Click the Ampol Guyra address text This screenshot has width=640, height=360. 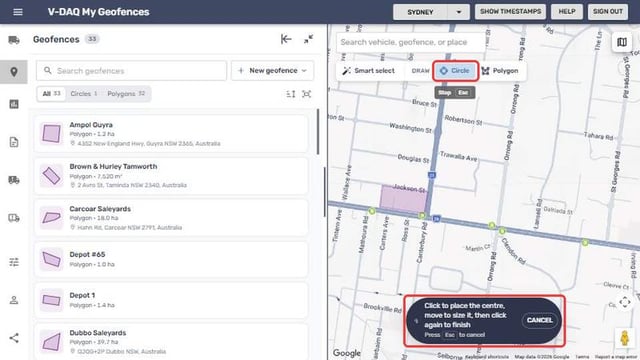tap(149, 144)
